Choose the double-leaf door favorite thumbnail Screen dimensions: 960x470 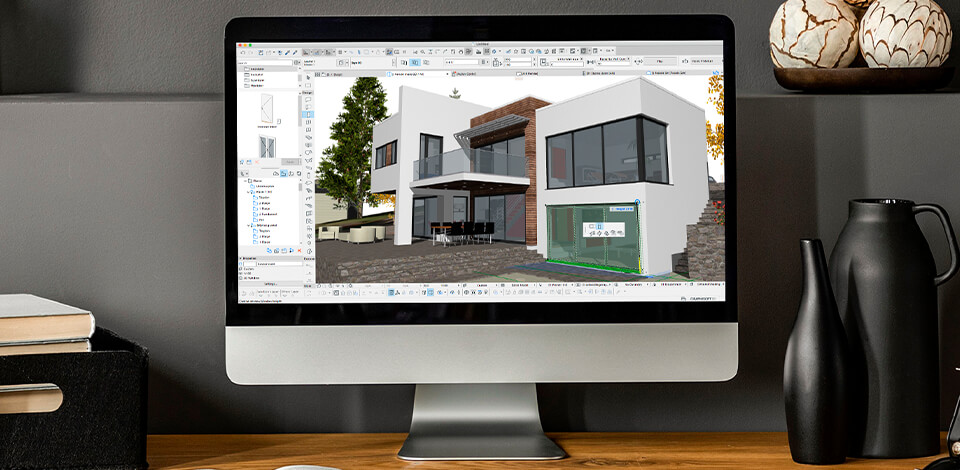[268, 147]
